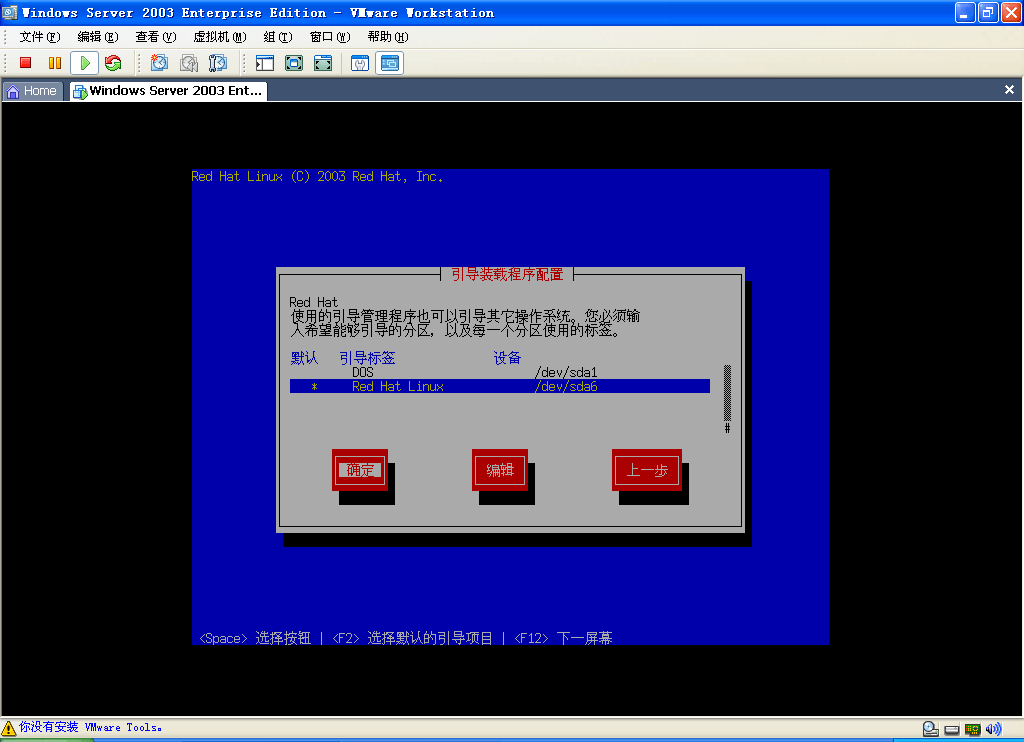Click the 引导标签 column header
Viewport: 1024px width, 742px height.
point(367,358)
